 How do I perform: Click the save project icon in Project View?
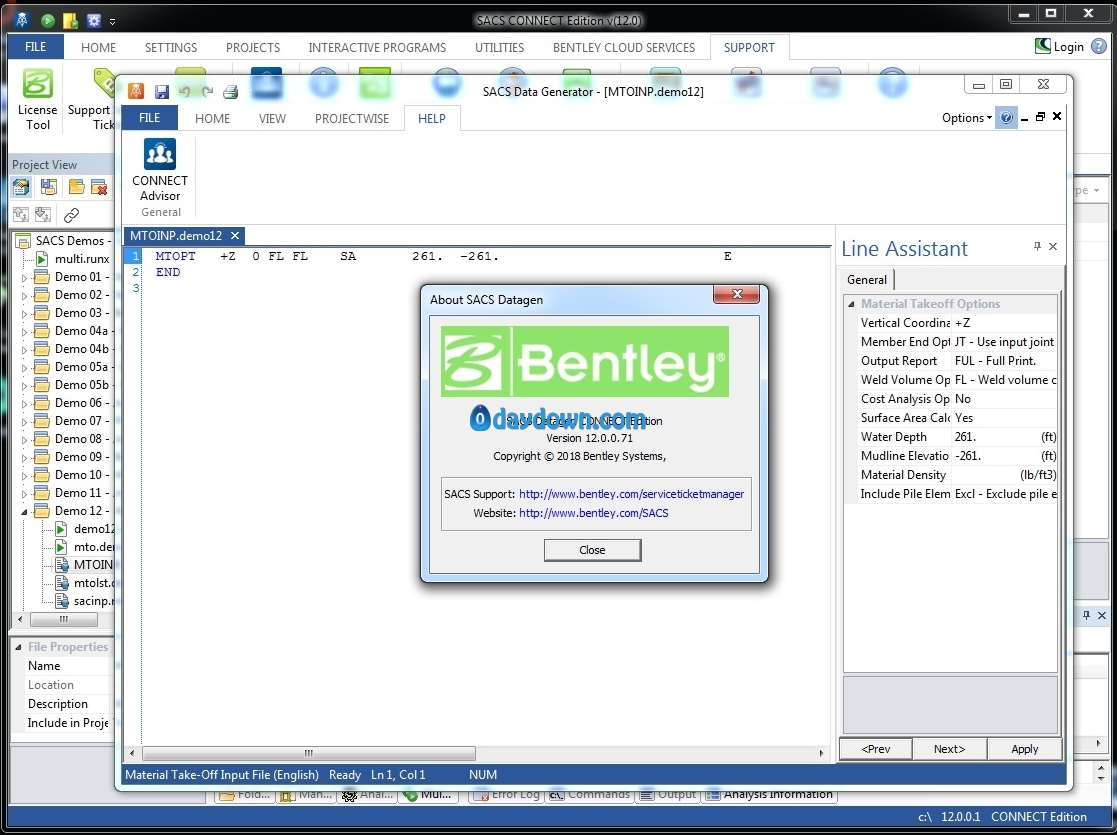[48, 187]
